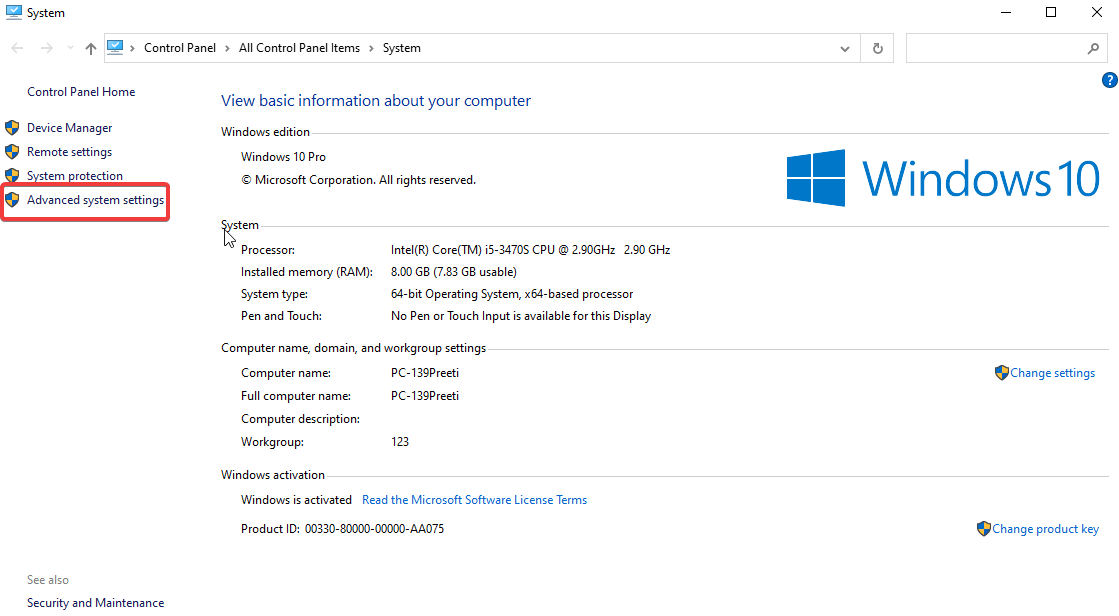1119x616 pixels.
Task: Navigate to All Control Panel Items breadcrumb
Action: coord(300,48)
